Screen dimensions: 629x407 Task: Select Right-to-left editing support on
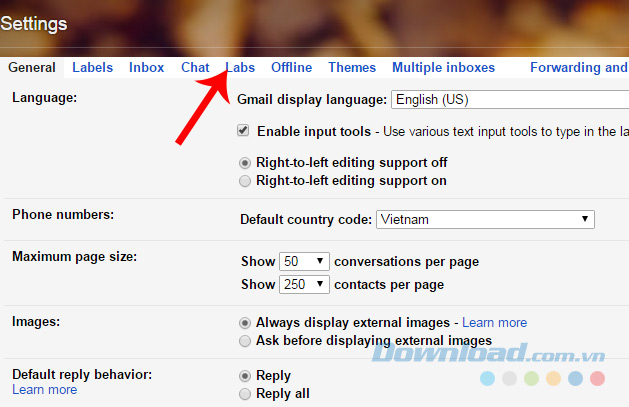[245, 181]
